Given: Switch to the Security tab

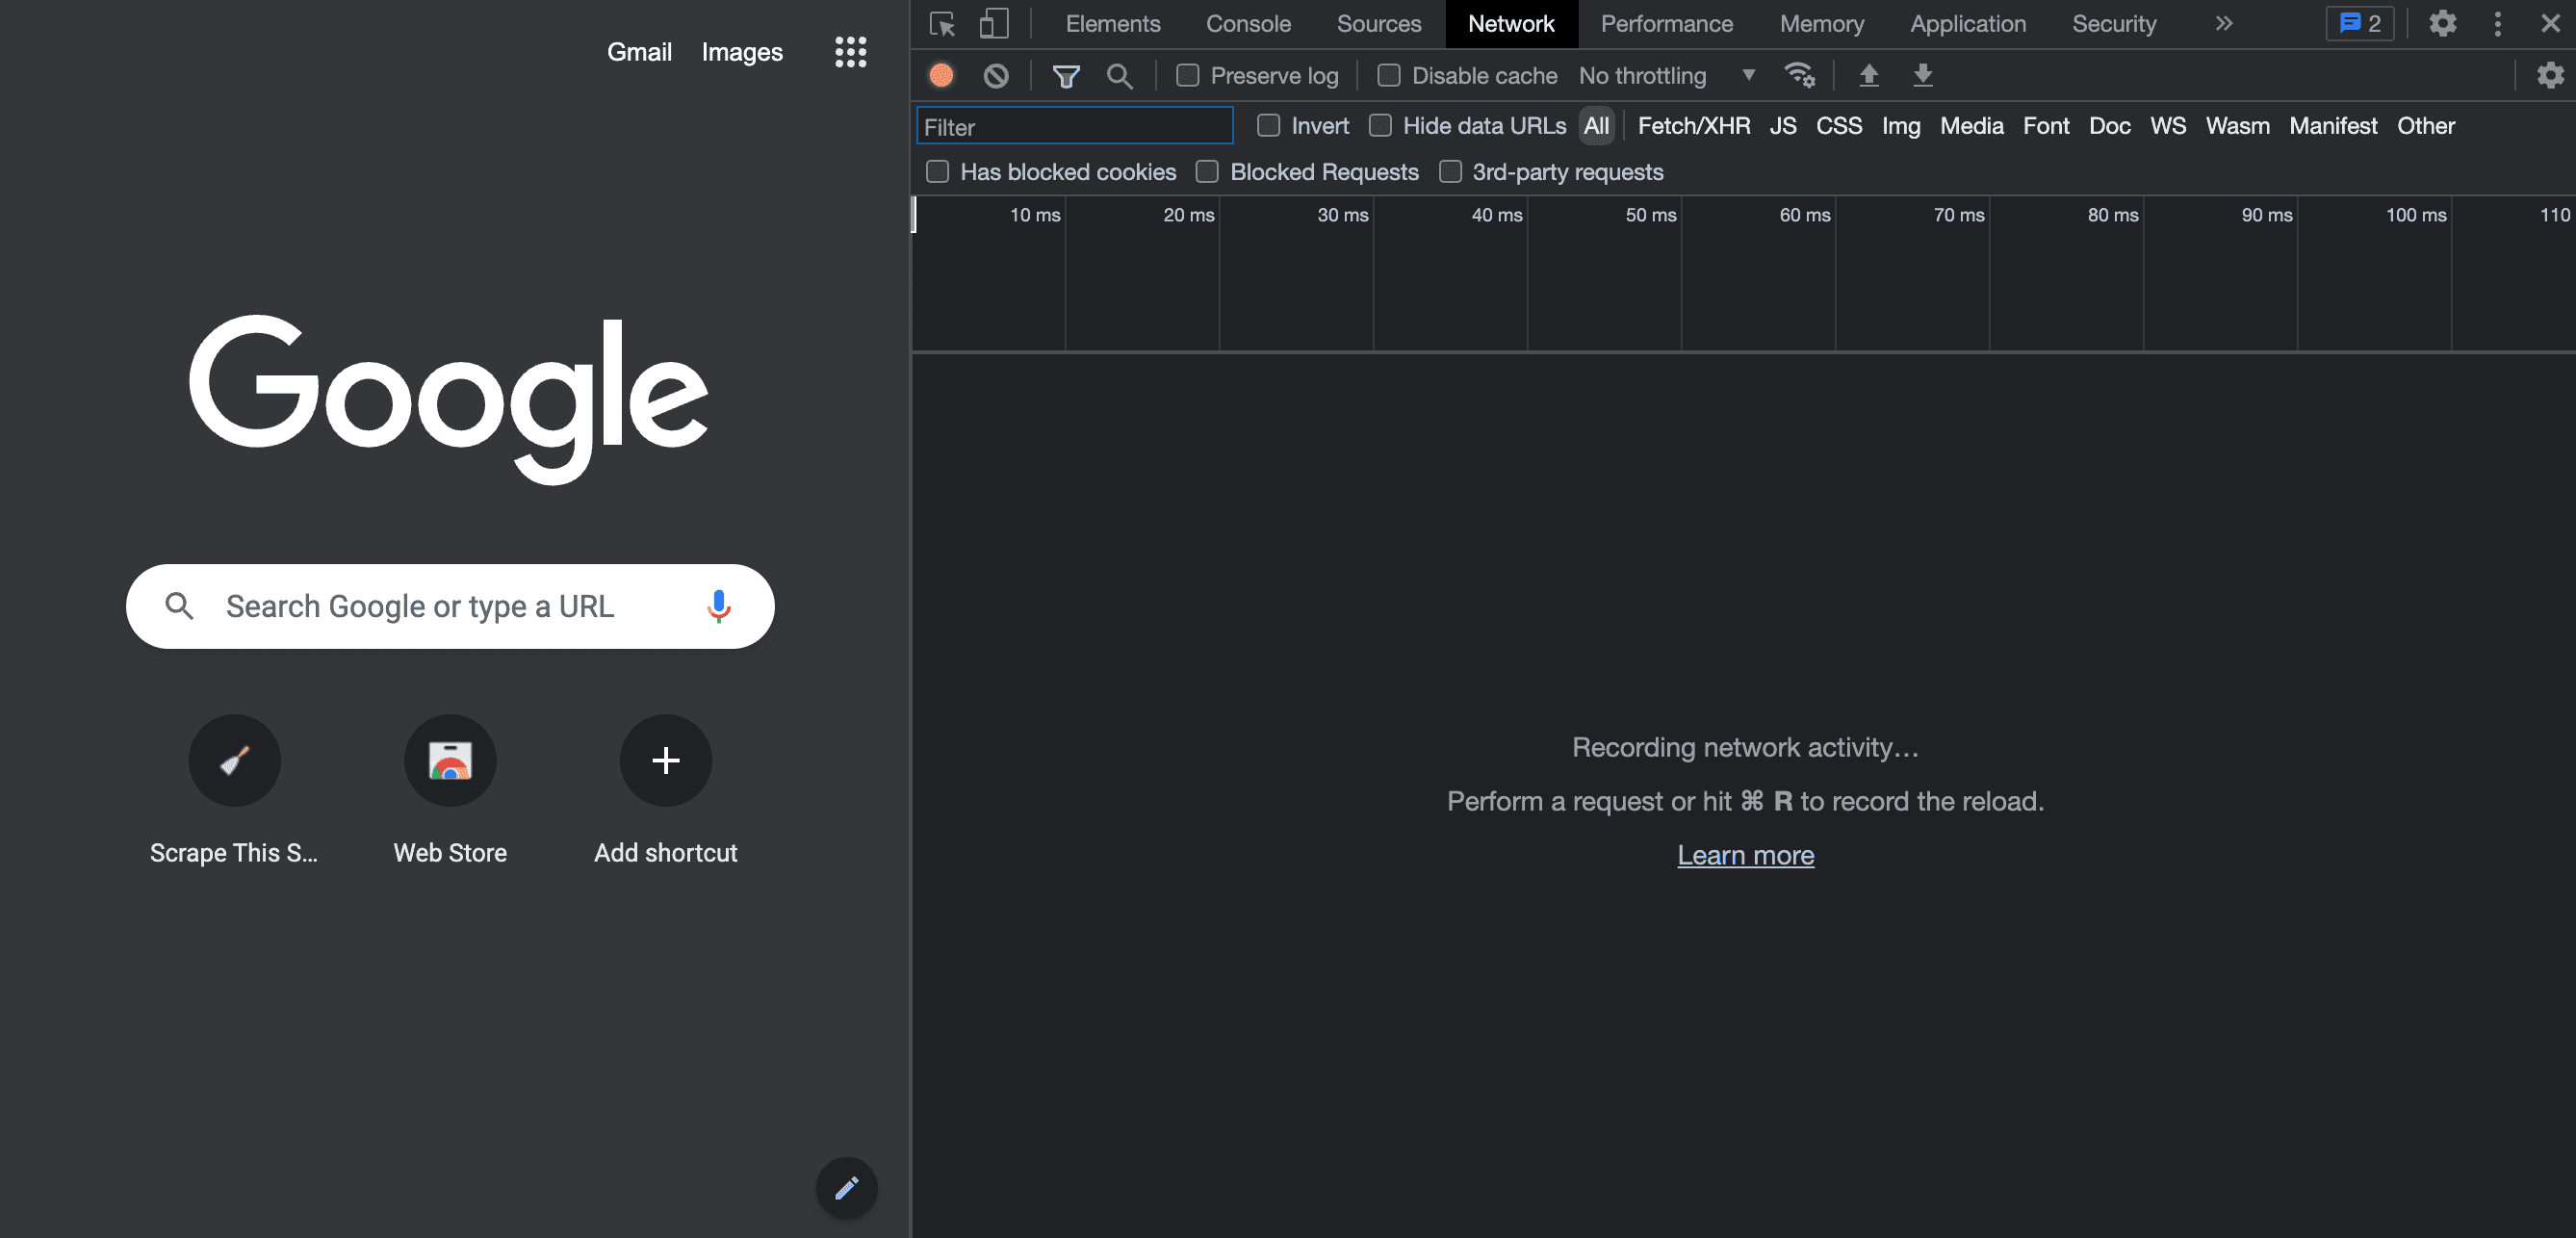Looking at the screenshot, I should (2113, 24).
